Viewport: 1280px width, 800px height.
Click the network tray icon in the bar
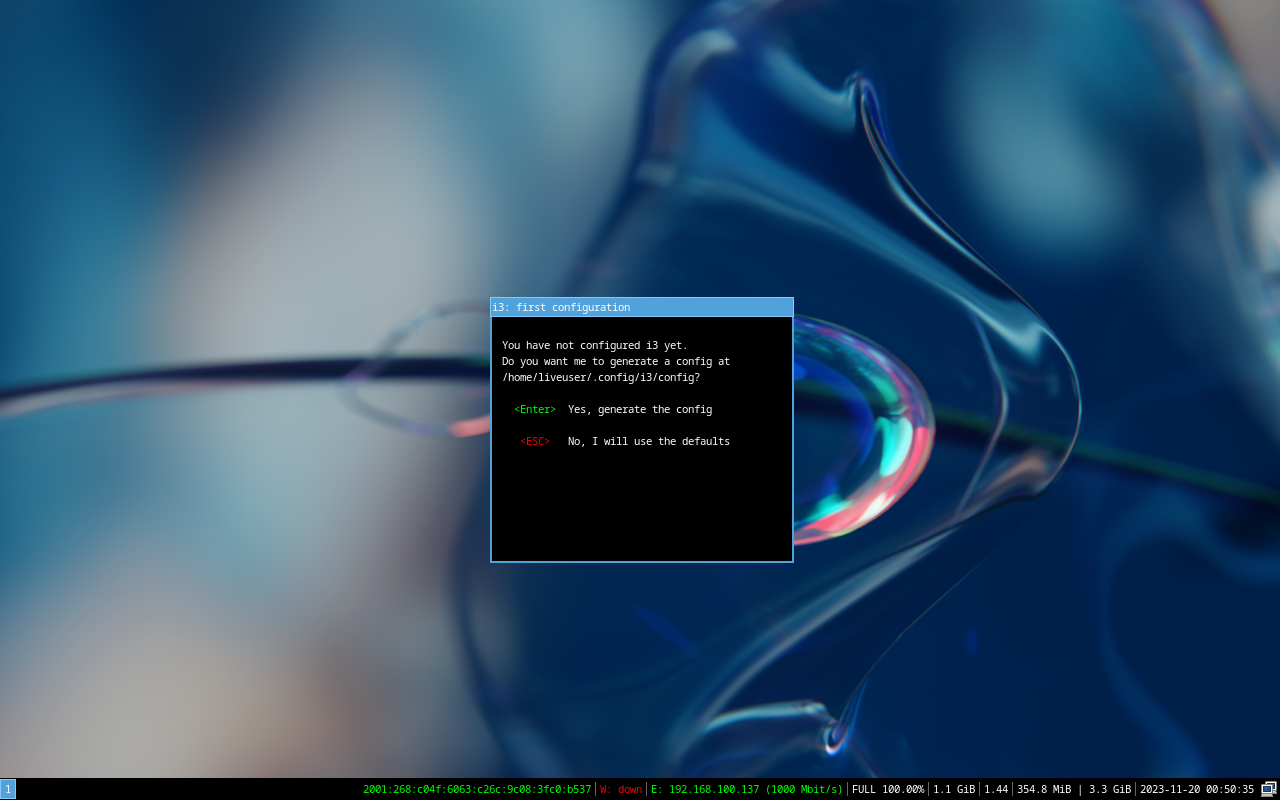click(x=1269, y=789)
